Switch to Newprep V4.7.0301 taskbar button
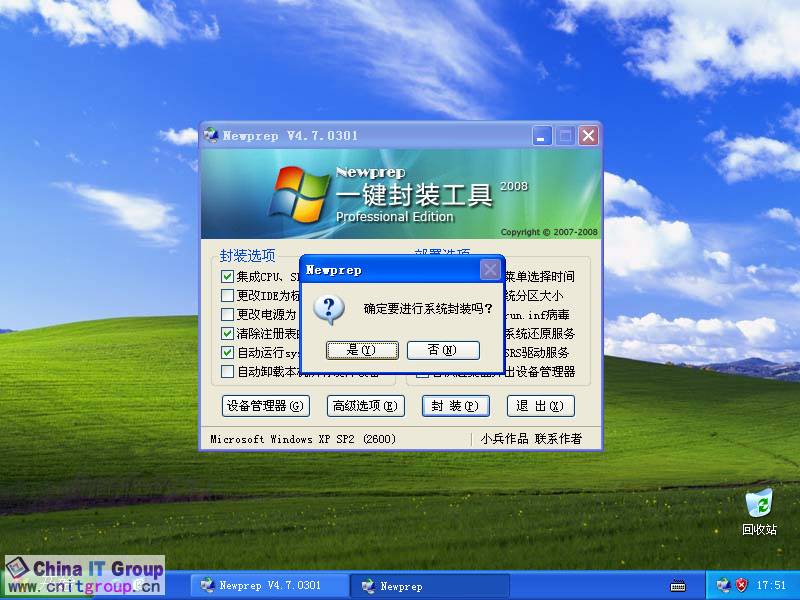The width and height of the screenshot is (800, 600). point(269,586)
